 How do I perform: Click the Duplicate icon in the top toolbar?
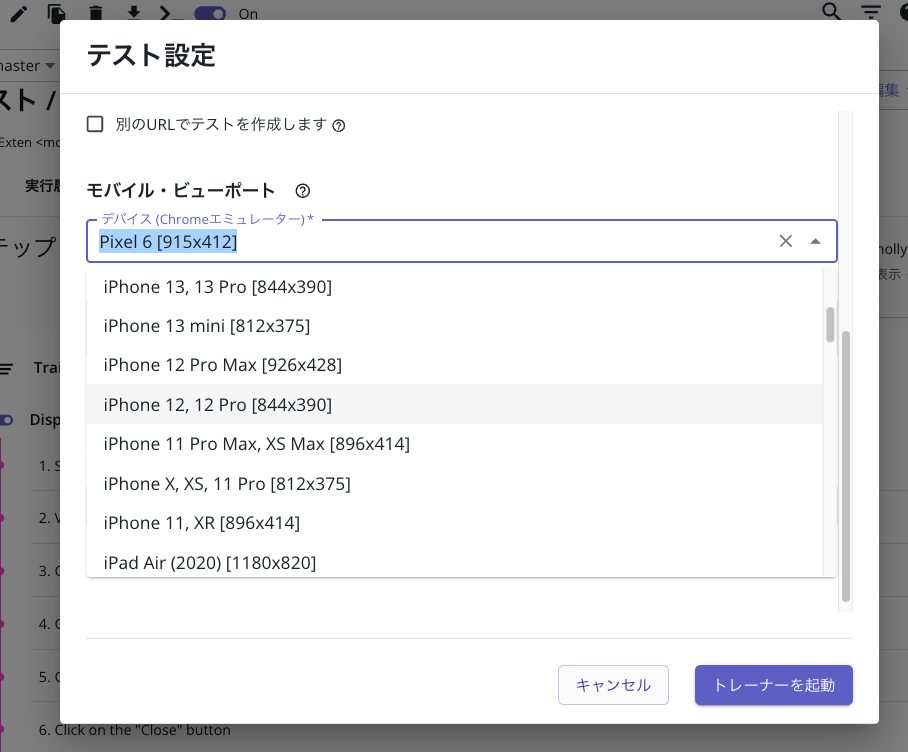(56, 10)
